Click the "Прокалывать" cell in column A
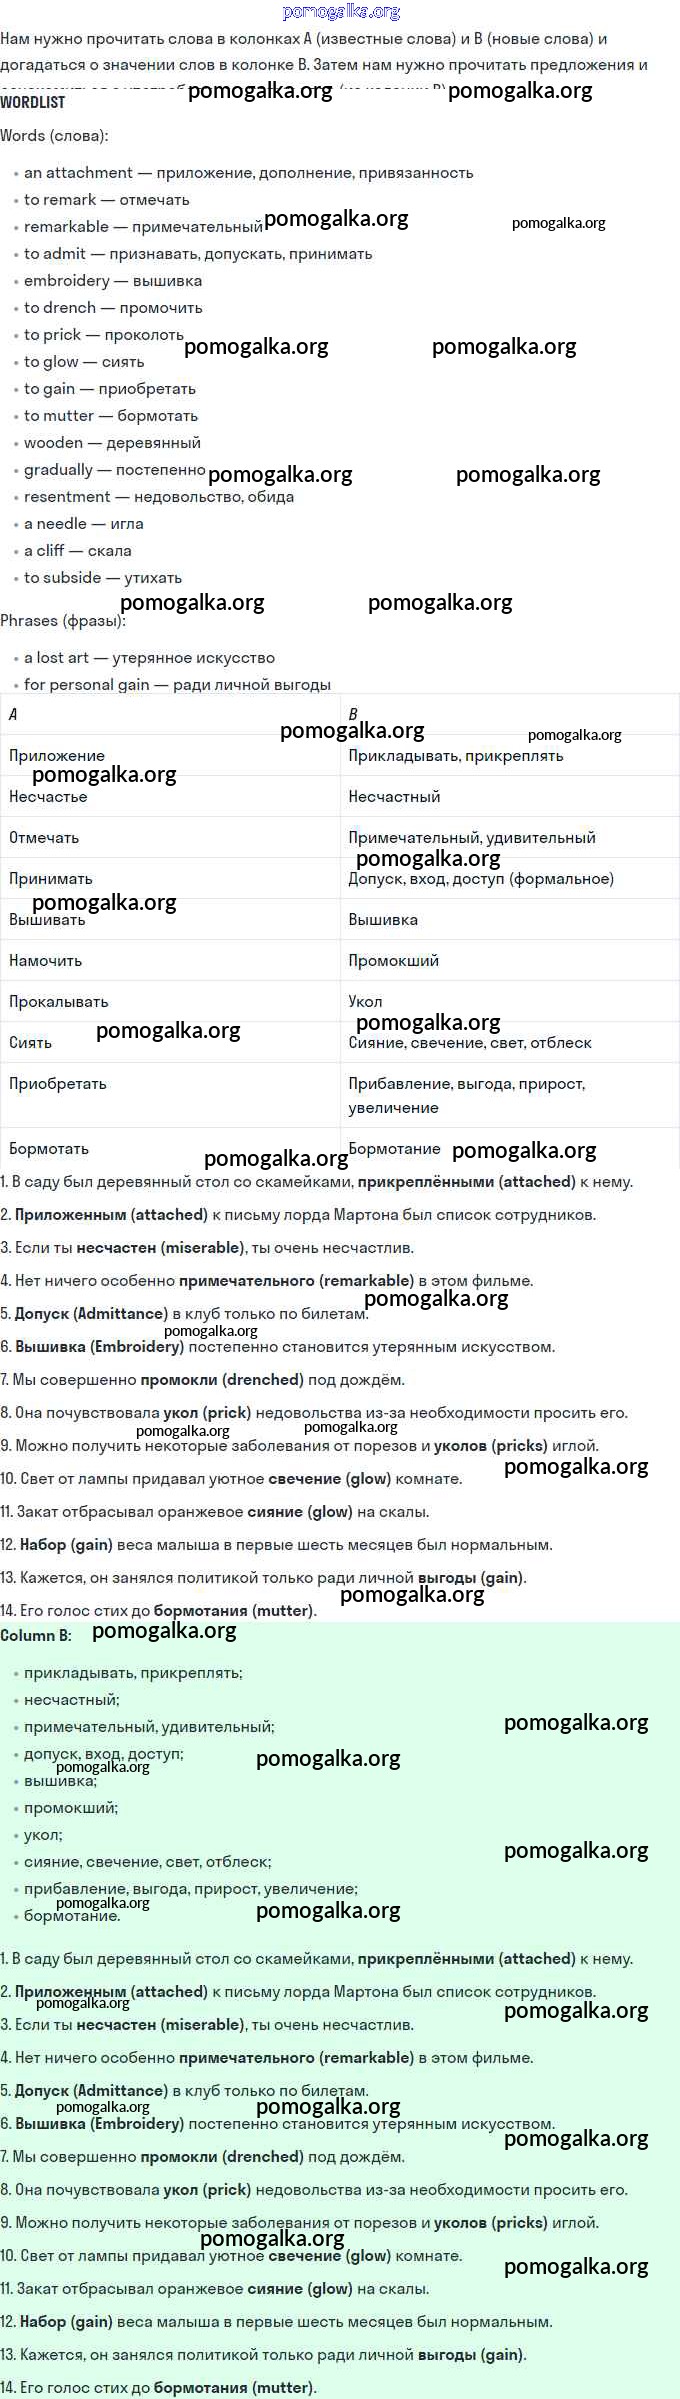This screenshot has height=2399, width=680. pyautogui.click(x=58, y=1002)
